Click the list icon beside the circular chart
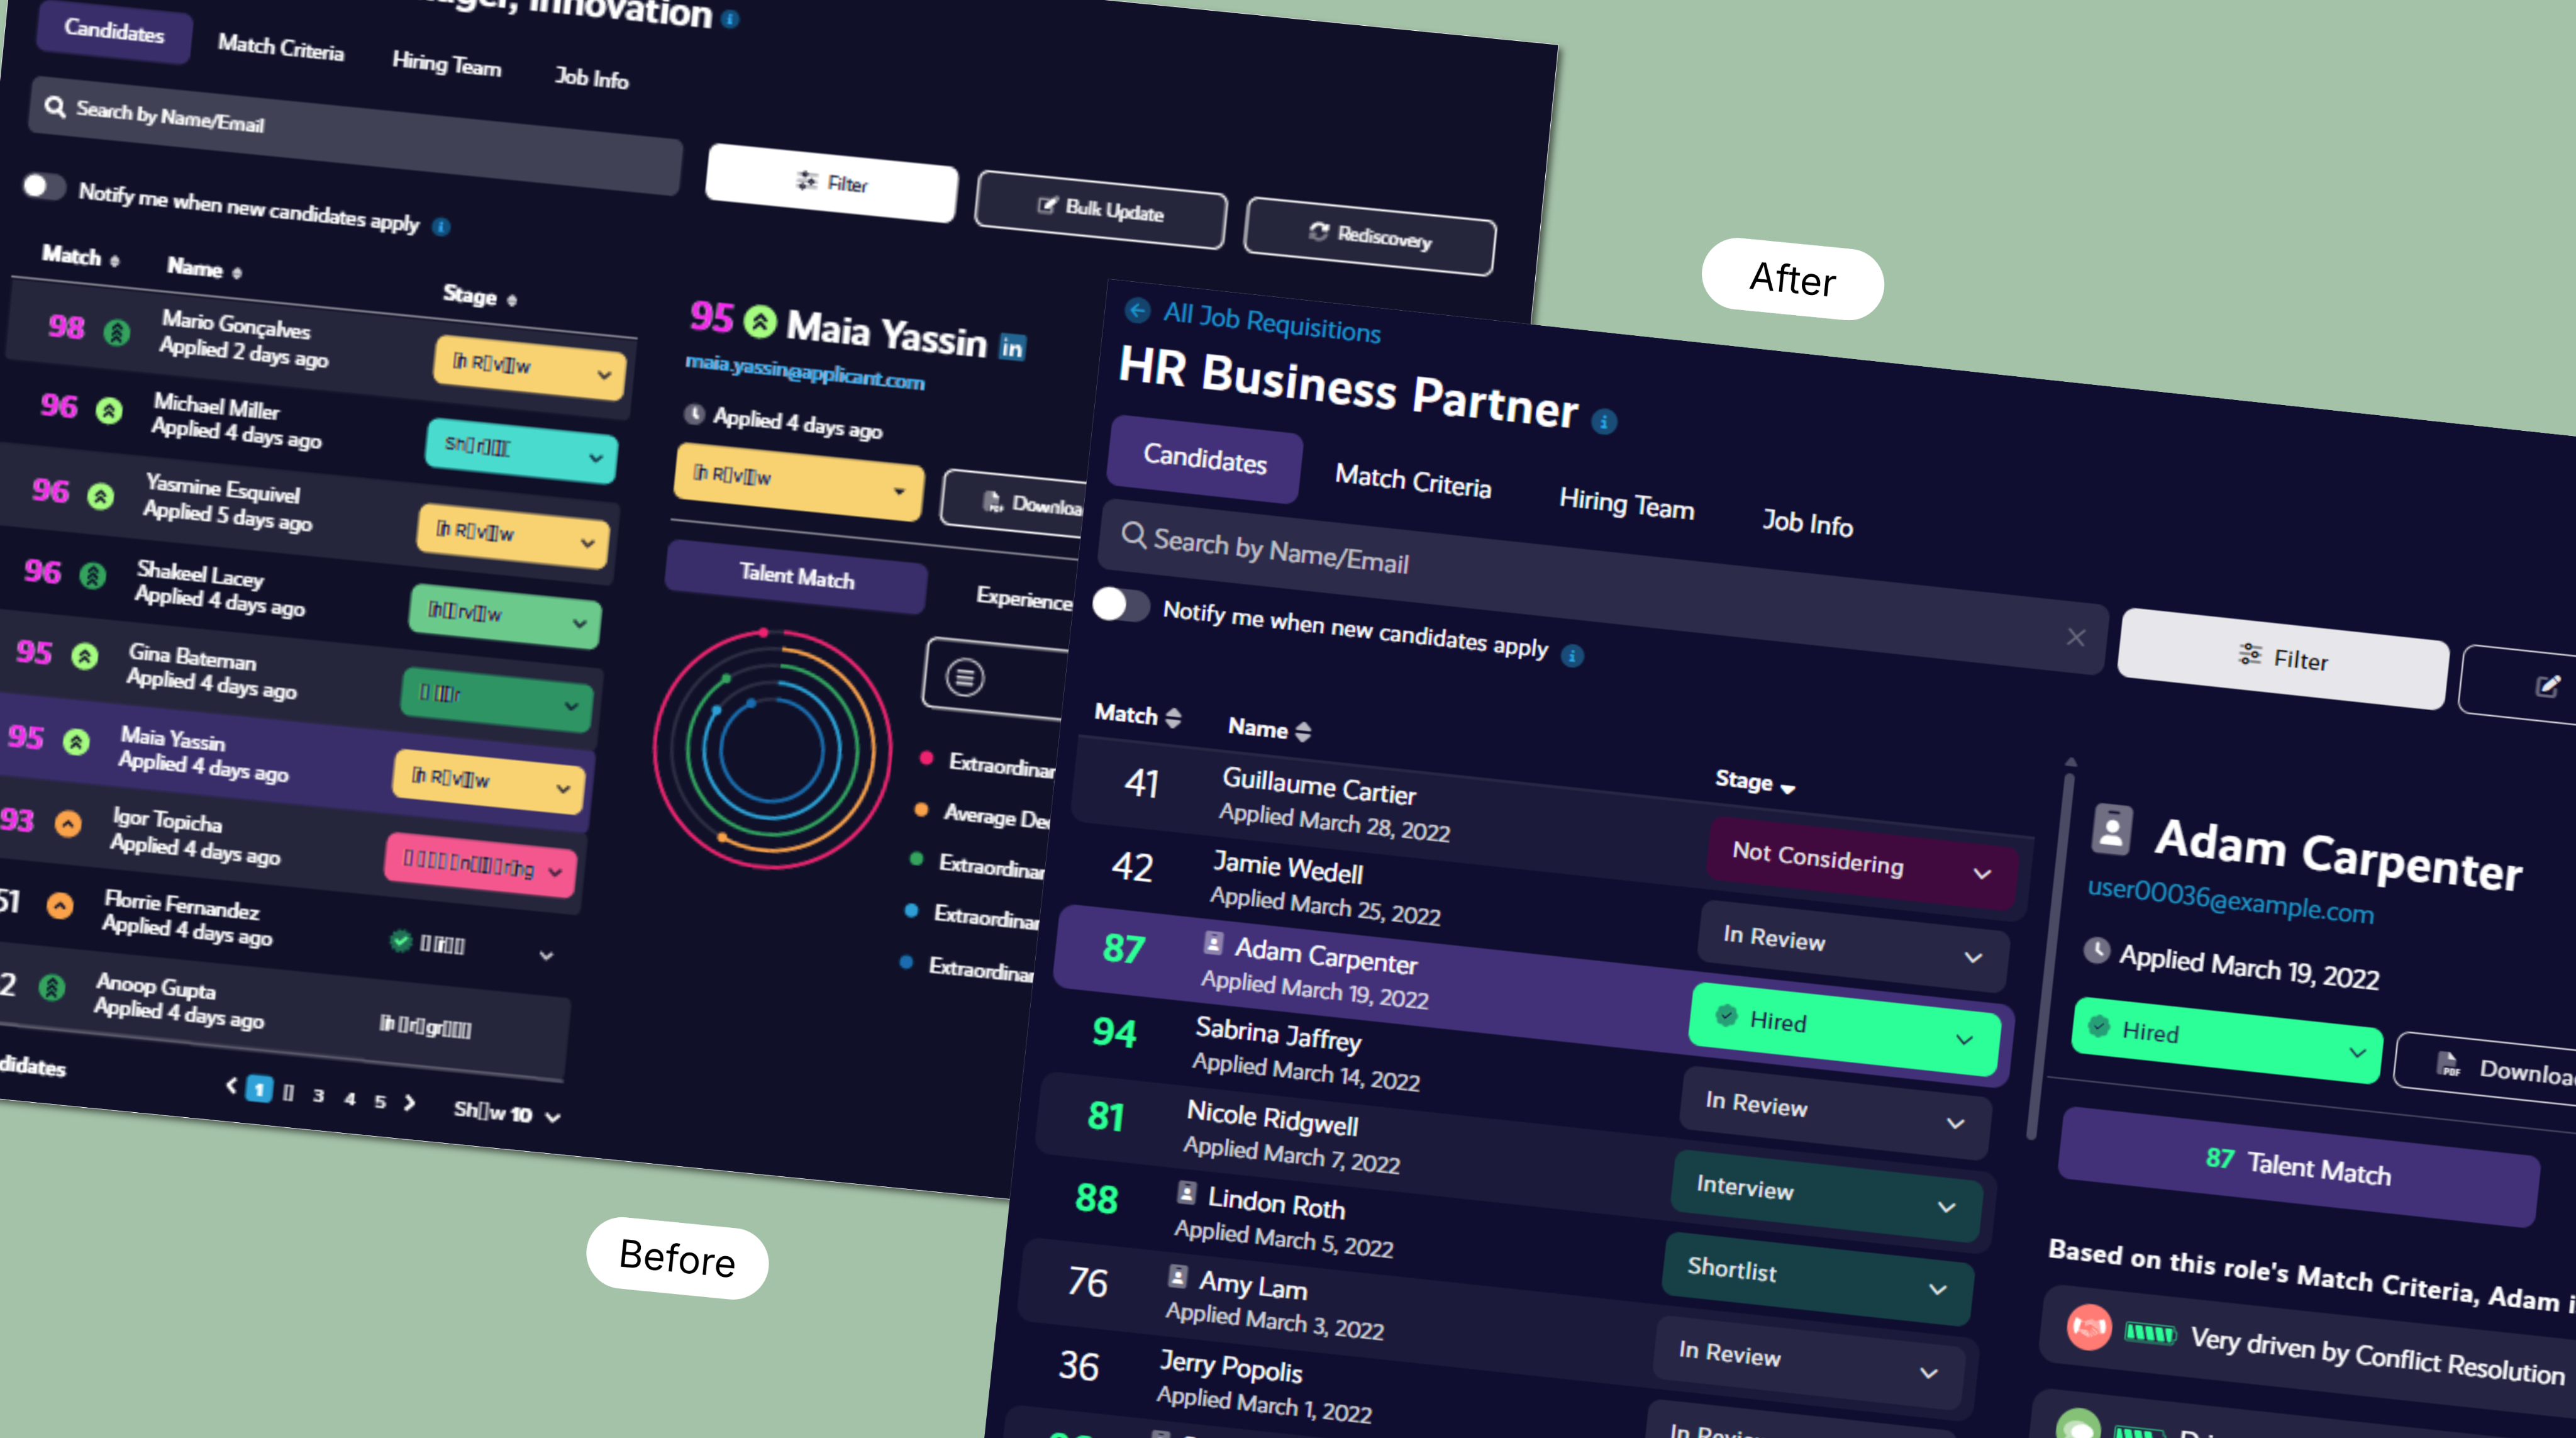2576x1438 pixels. coord(965,677)
